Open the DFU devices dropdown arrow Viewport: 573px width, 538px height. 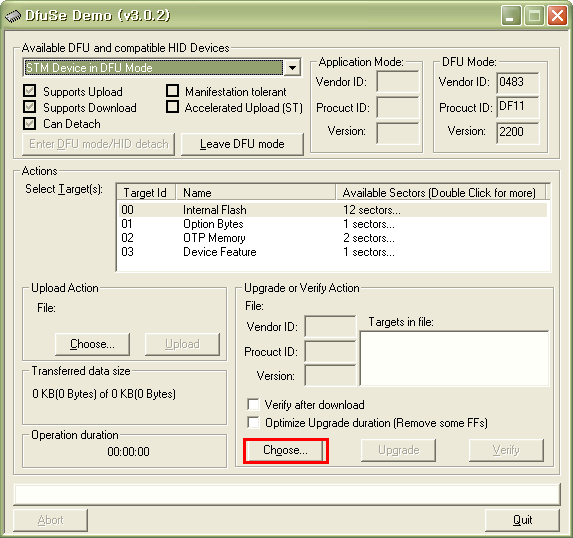[x=292, y=68]
